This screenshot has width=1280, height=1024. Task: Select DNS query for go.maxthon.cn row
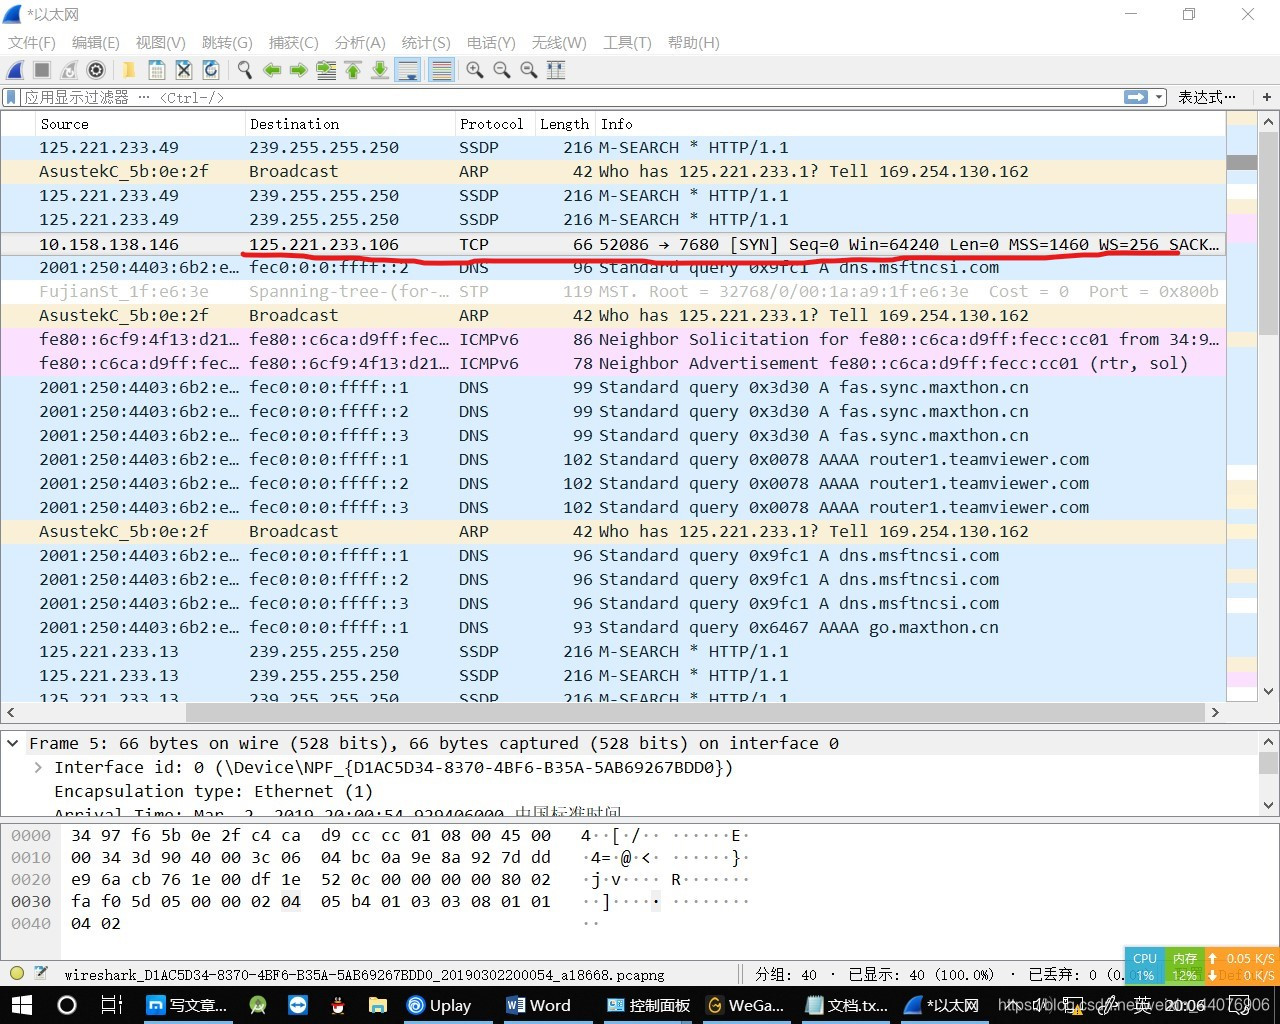613,628
